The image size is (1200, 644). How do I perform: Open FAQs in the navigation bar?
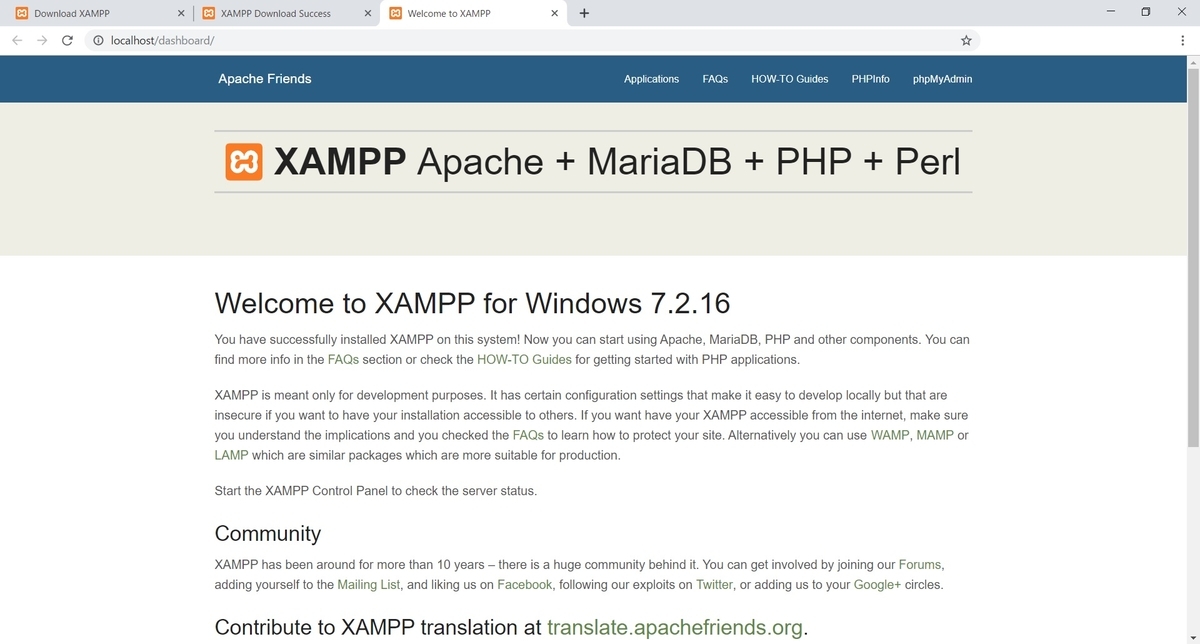click(x=715, y=79)
